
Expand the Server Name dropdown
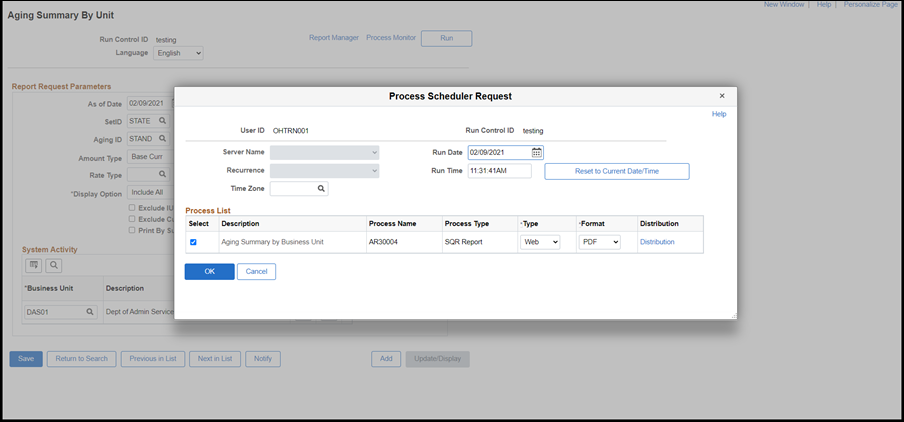[x=324, y=152]
